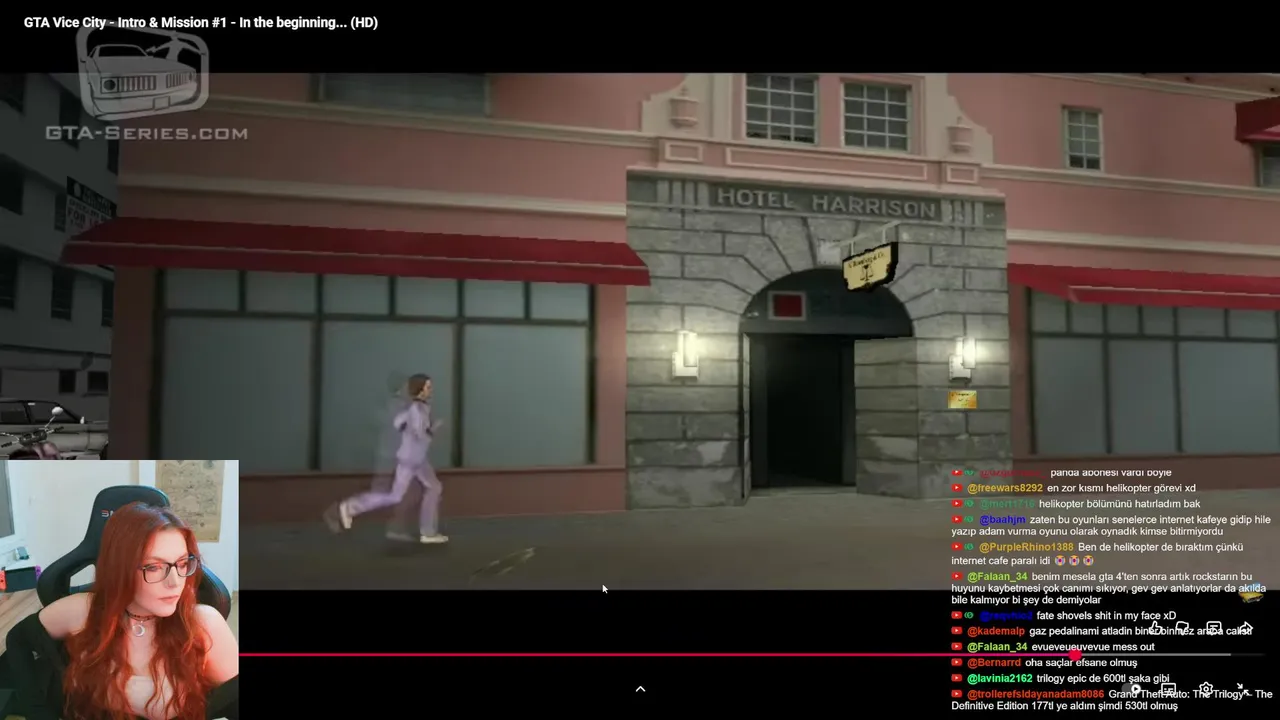Click the YouTube badge beside @Bernarrd
This screenshot has height=720, width=1280.
coord(957,662)
